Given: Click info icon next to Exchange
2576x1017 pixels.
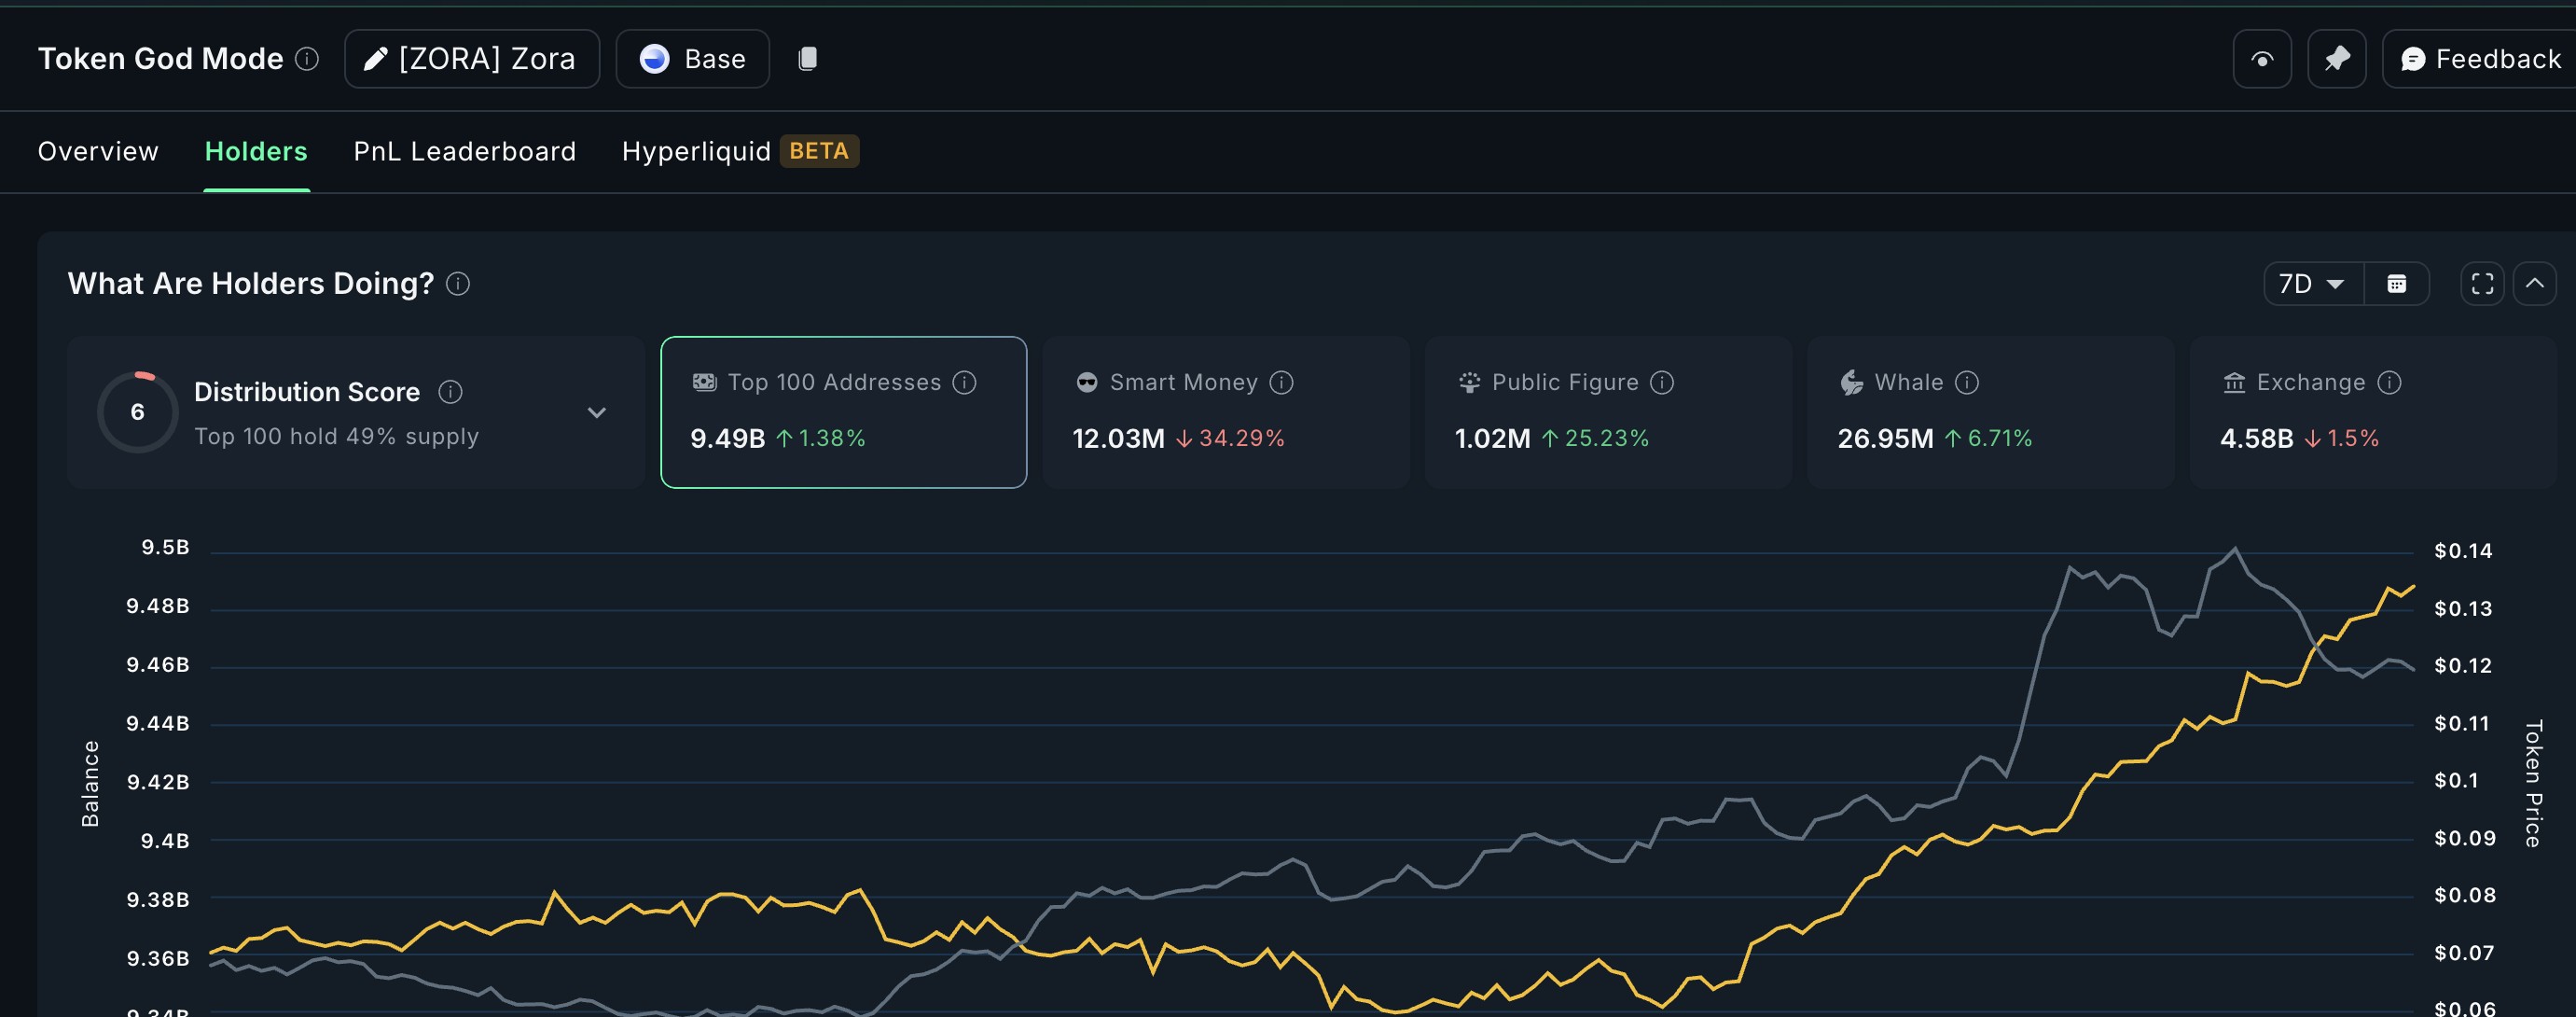Looking at the screenshot, I should 2389,383.
